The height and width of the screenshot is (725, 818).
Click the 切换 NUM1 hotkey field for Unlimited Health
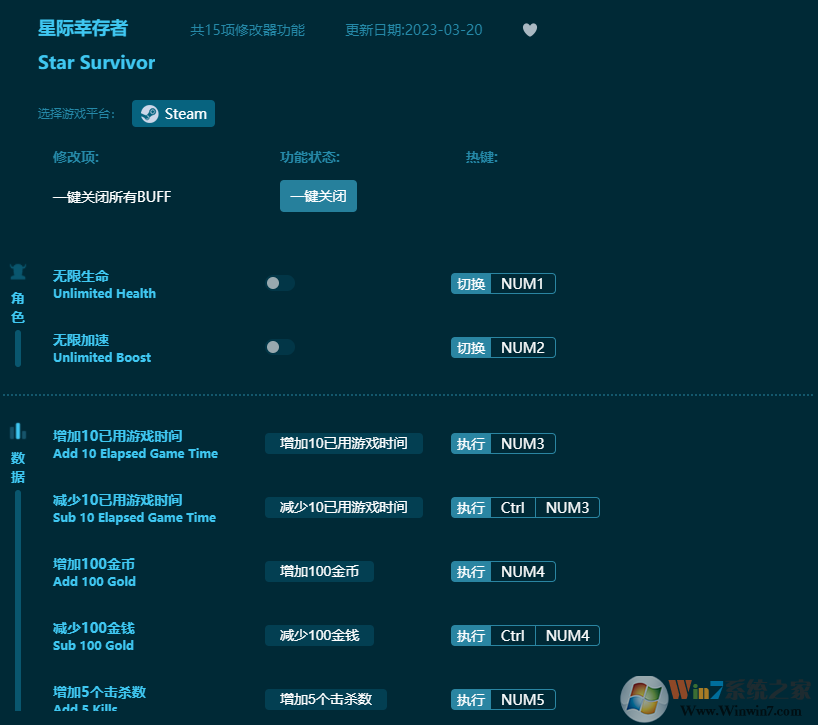(x=503, y=283)
